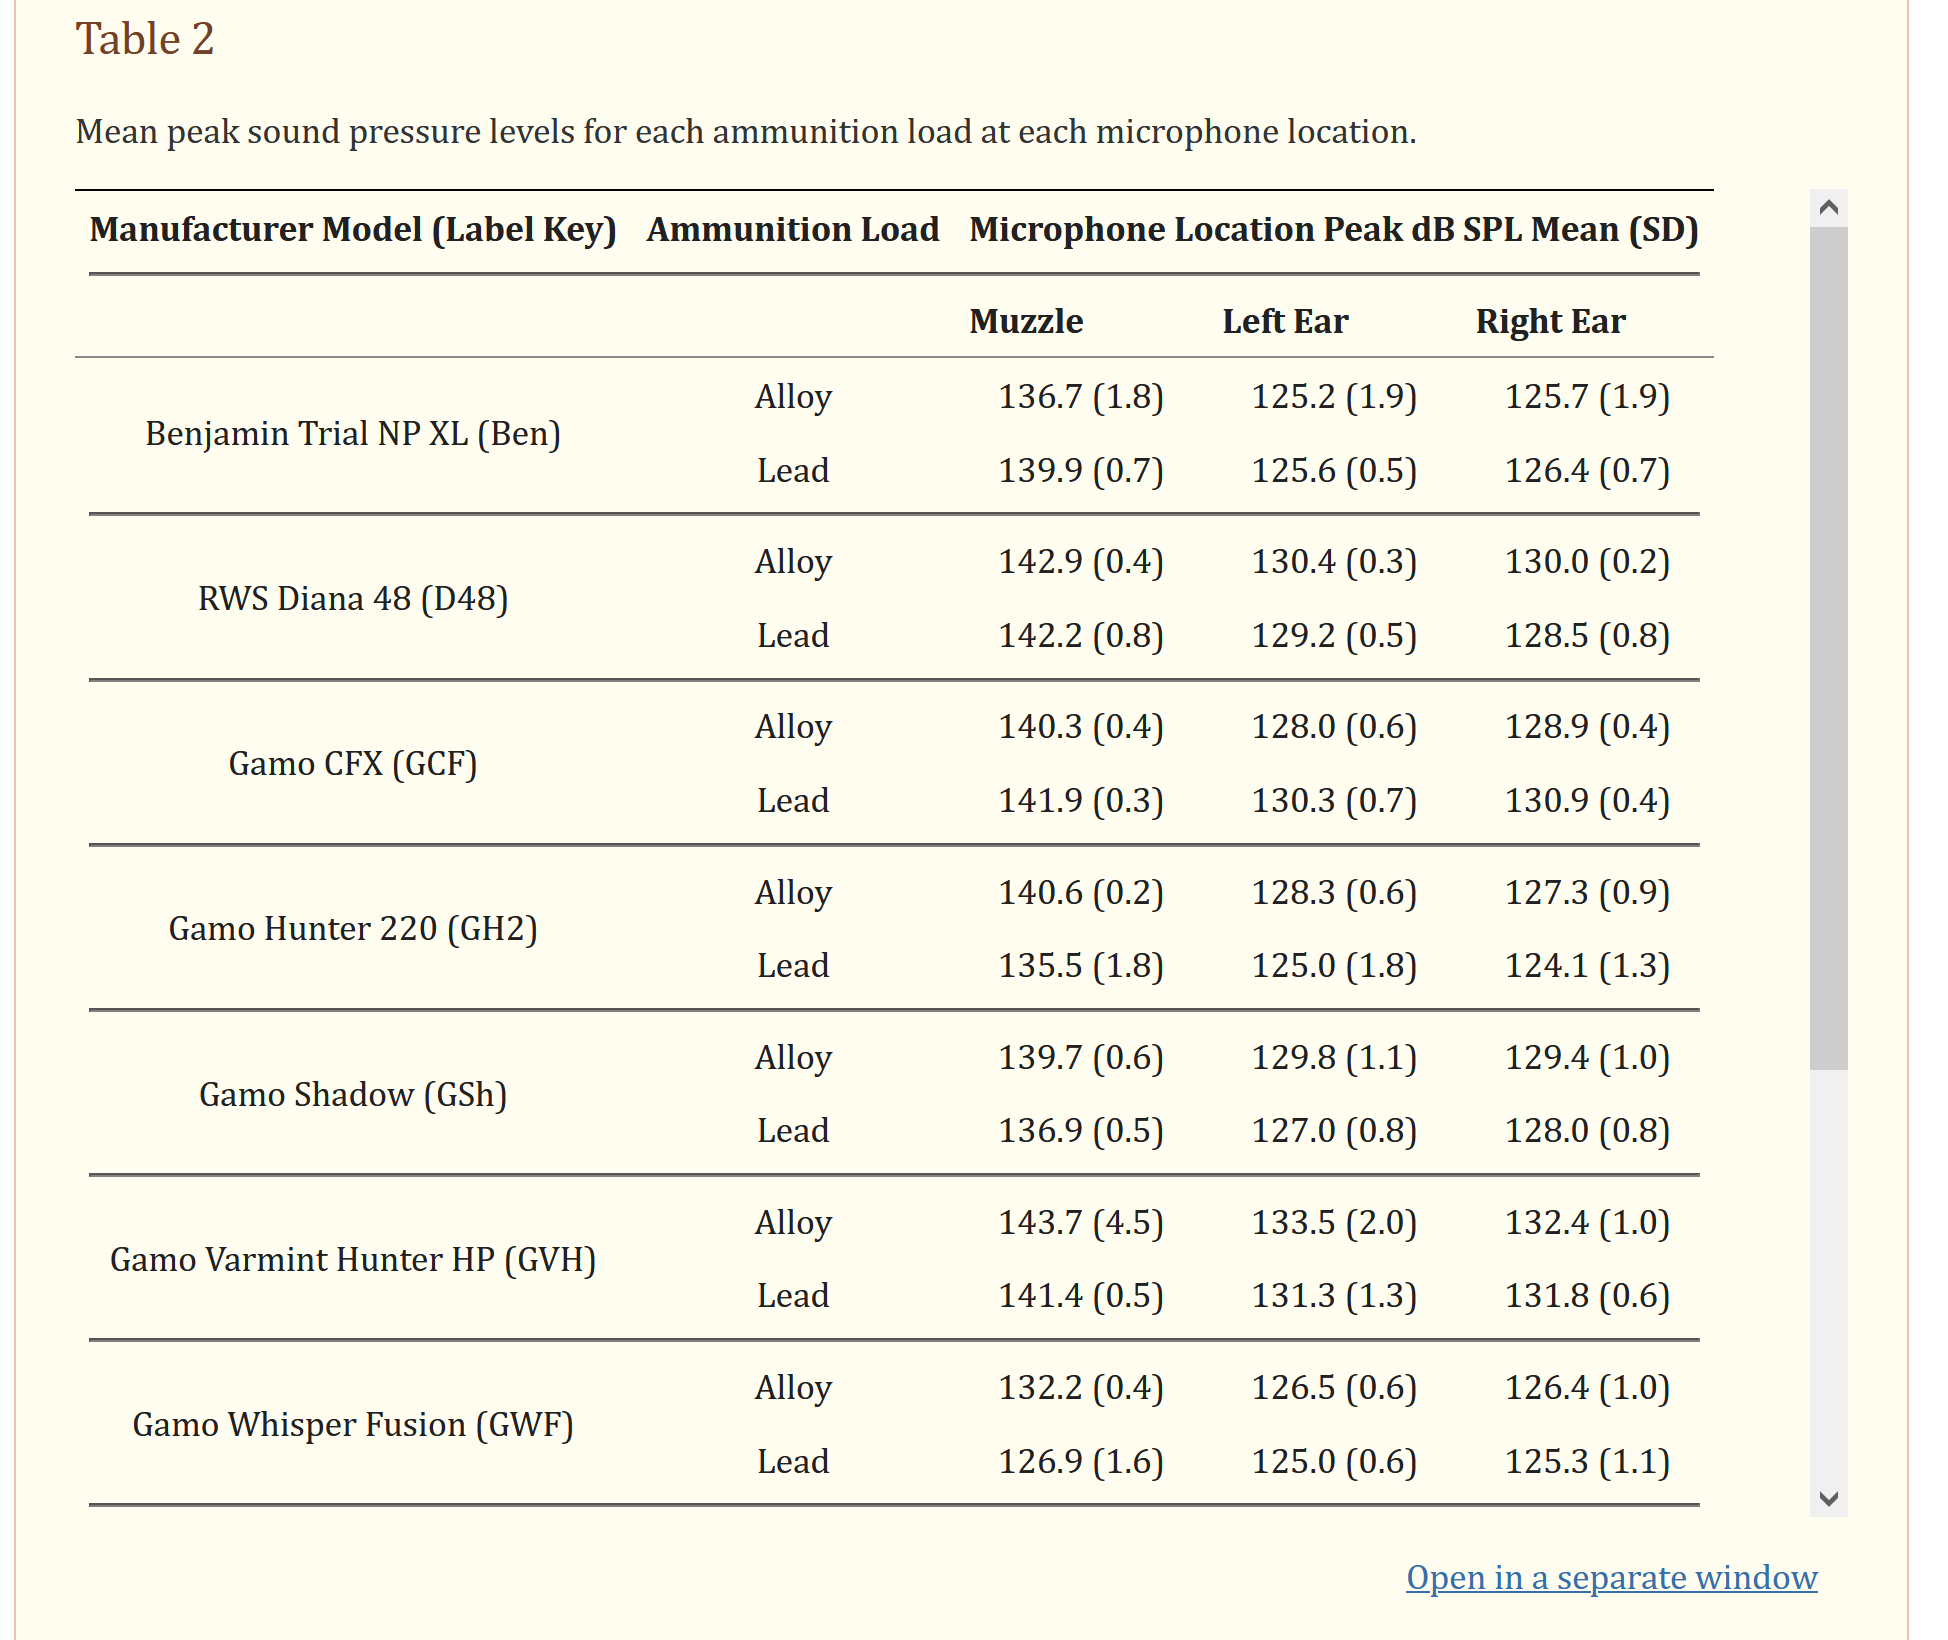Click the table scrollbar down arrow

tap(1829, 1498)
